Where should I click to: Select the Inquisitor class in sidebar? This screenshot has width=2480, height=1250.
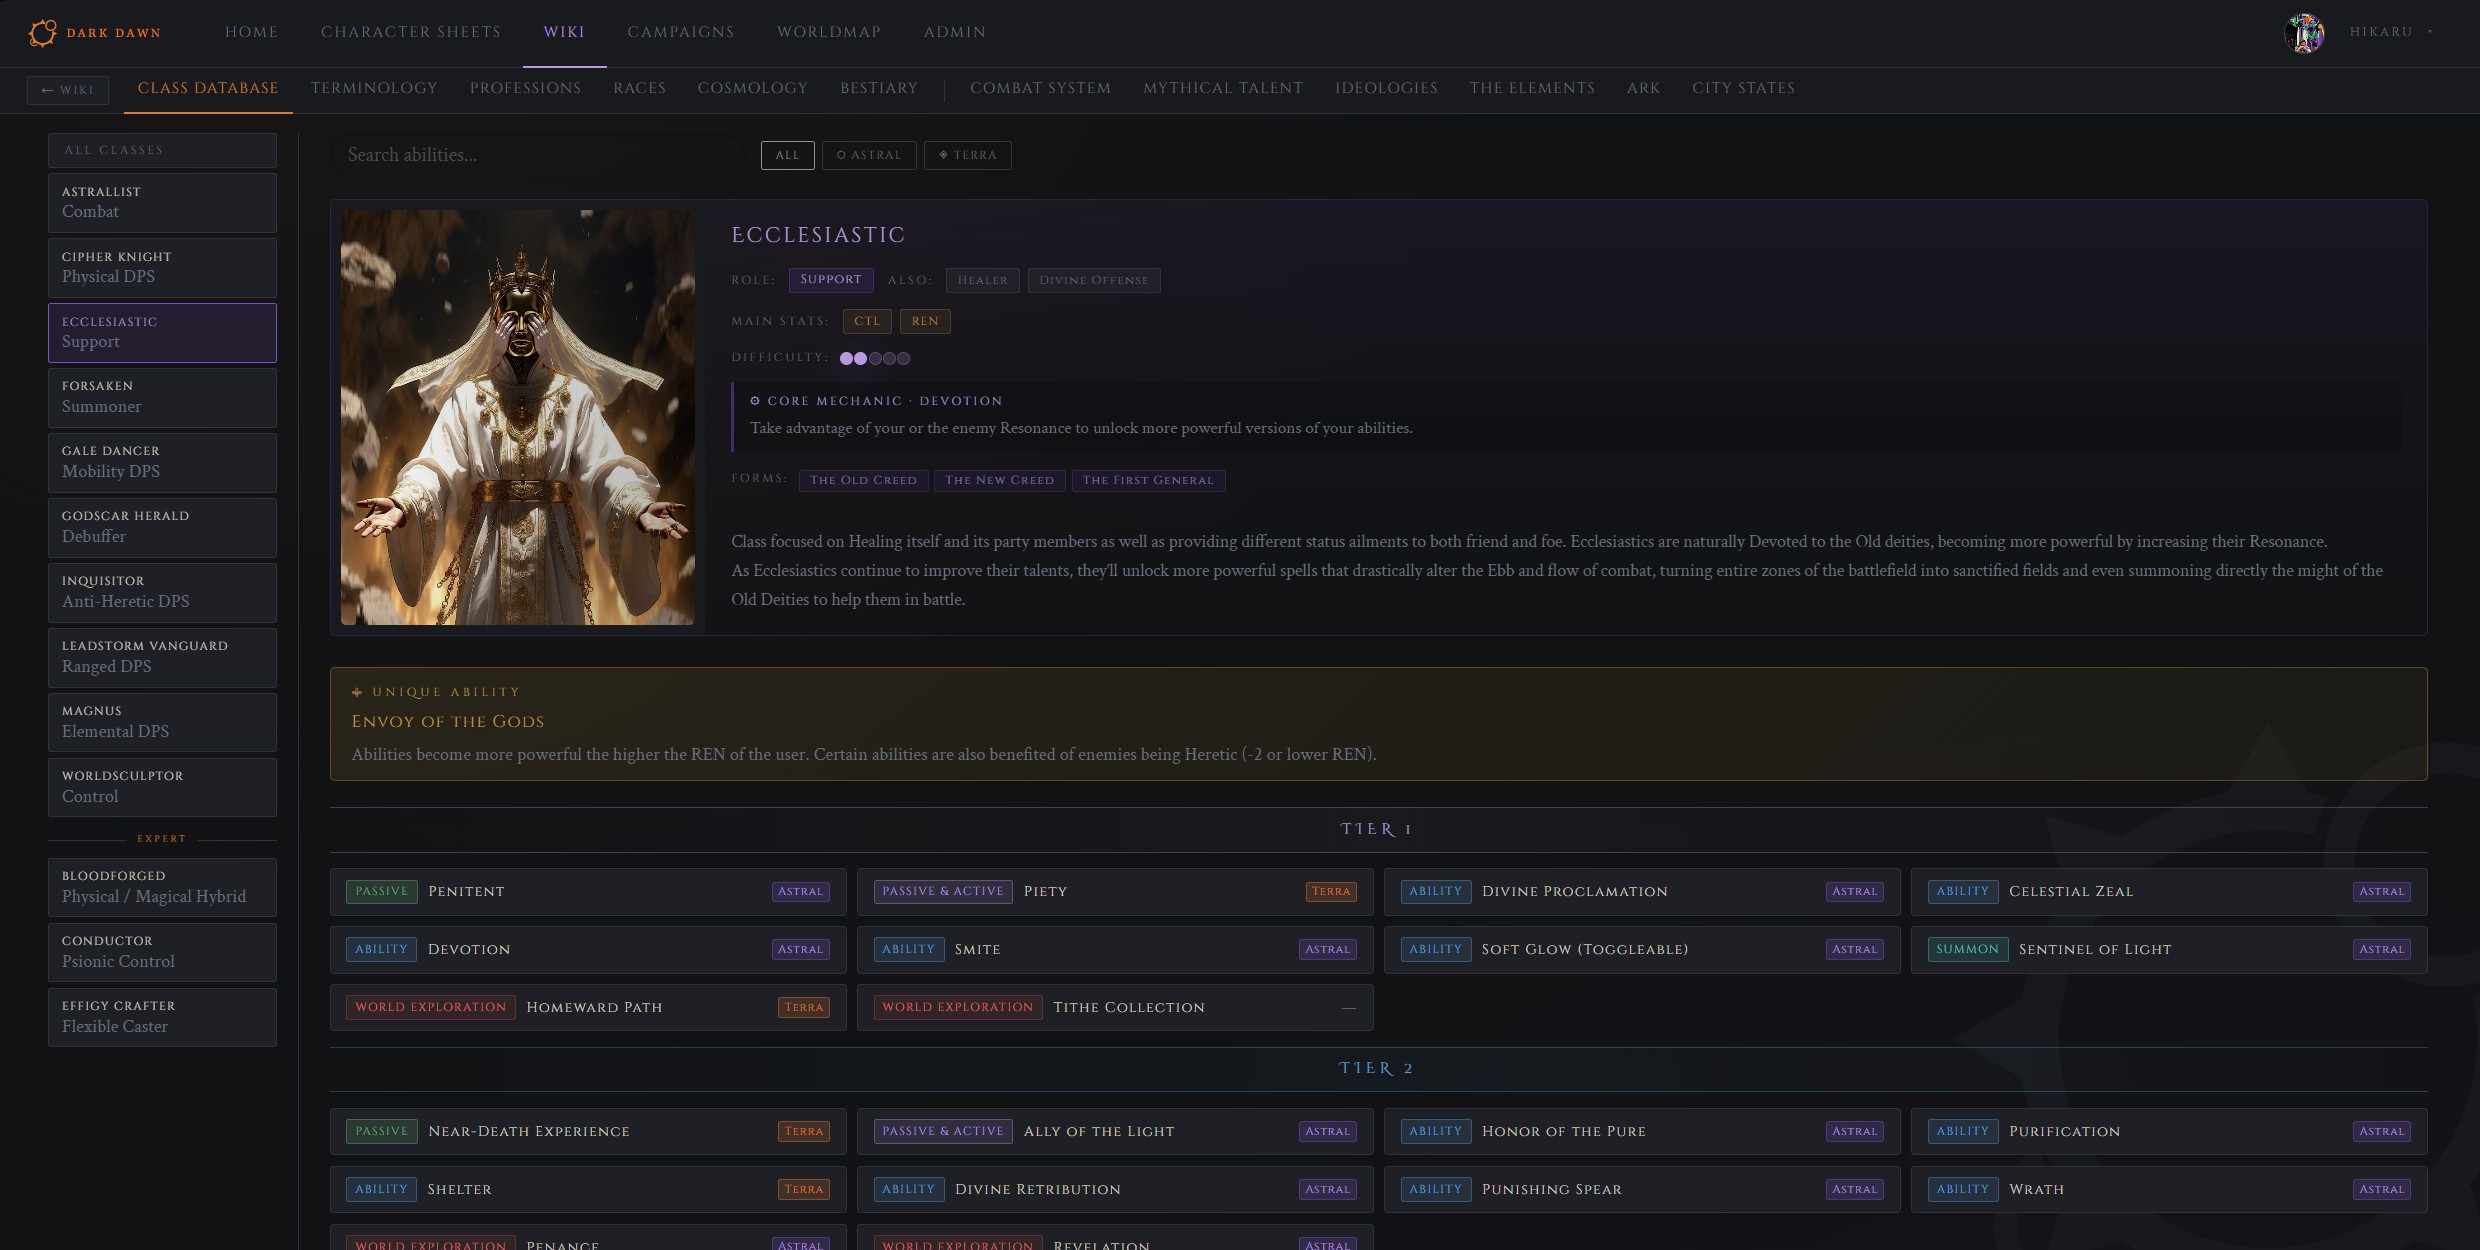[x=162, y=592]
